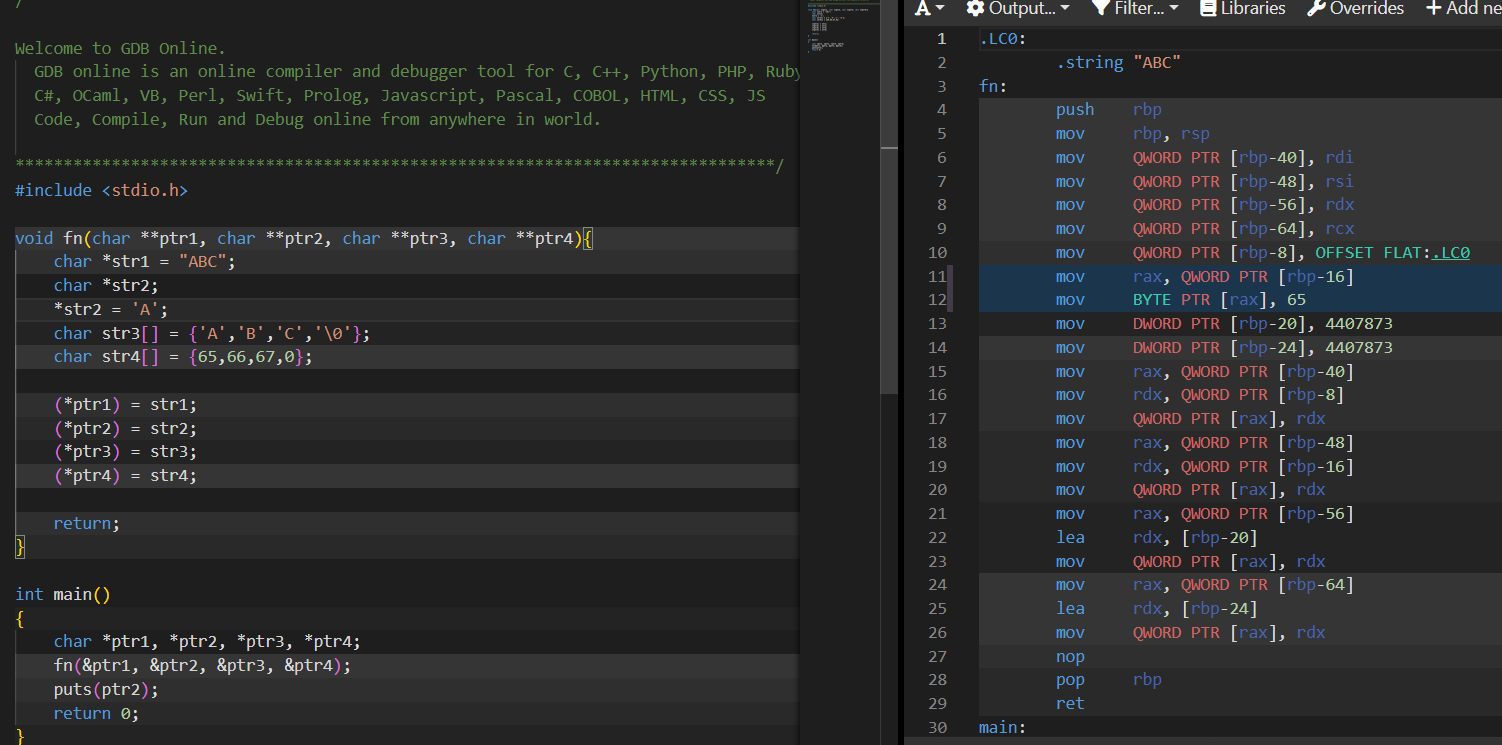Click the Add new button
Screen dimensions: 1502x745
point(1463,9)
